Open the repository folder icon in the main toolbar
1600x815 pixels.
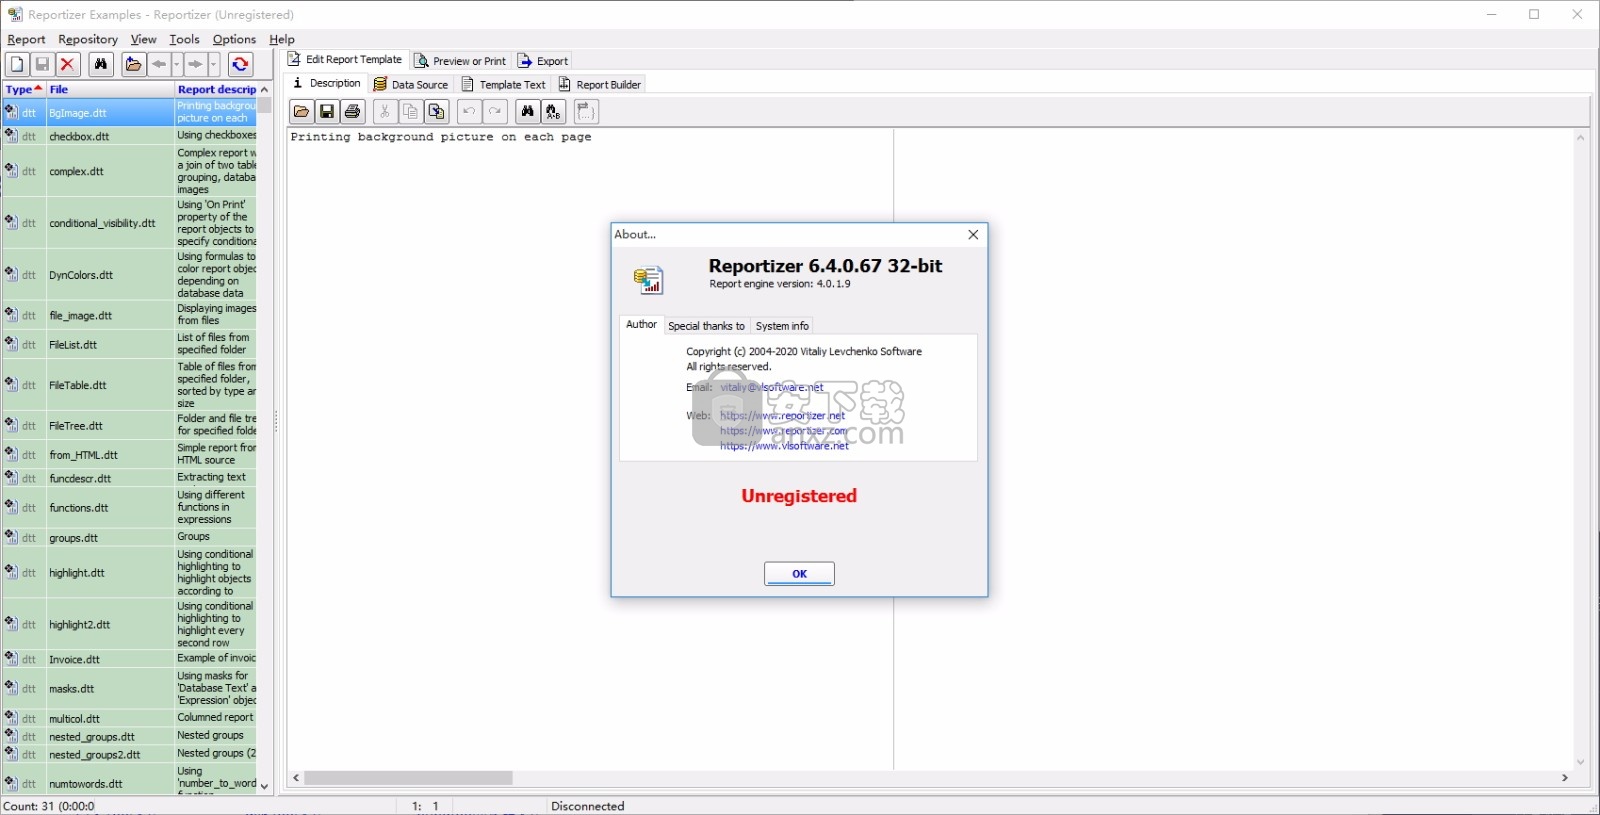tap(133, 64)
